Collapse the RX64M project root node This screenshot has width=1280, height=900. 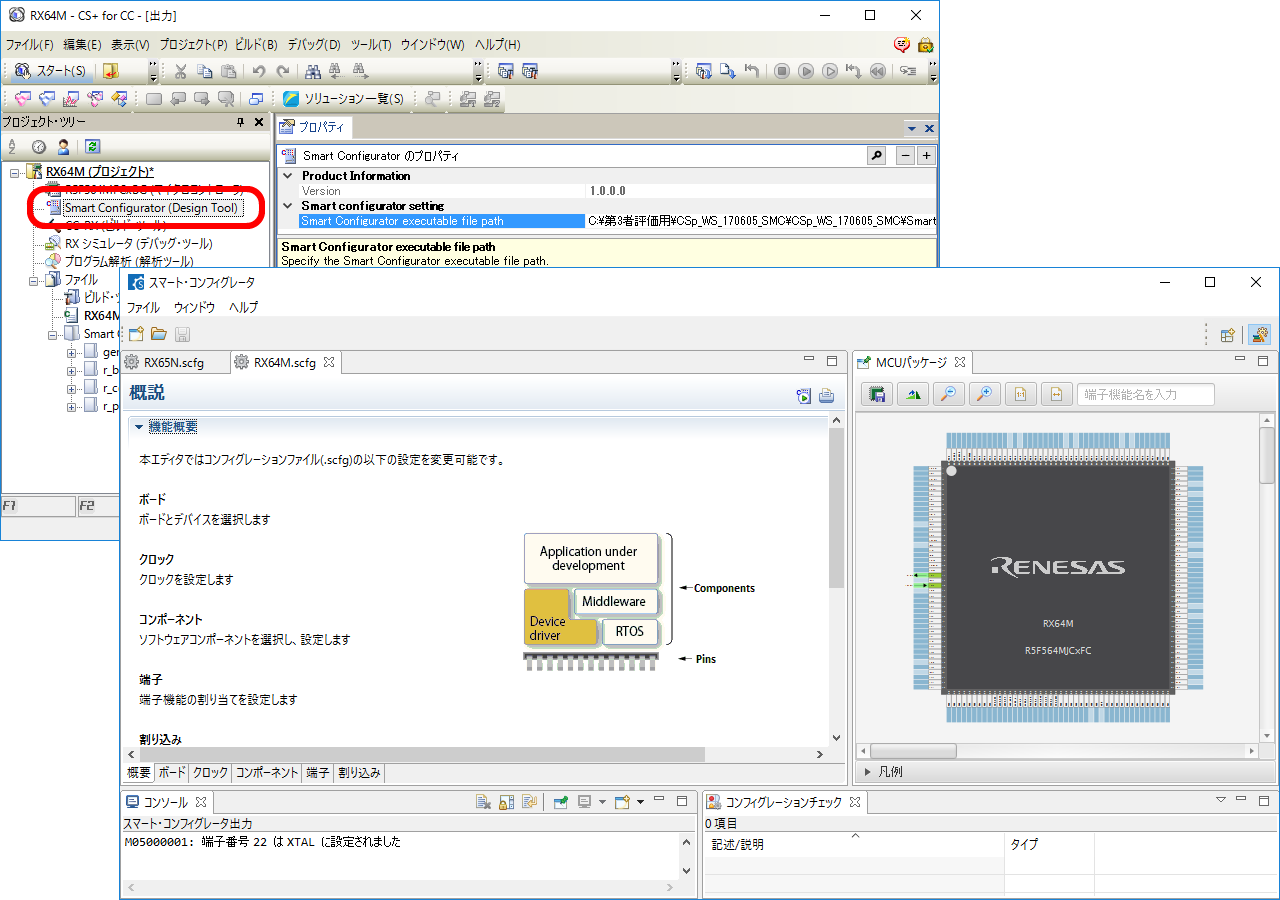pos(15,172)
